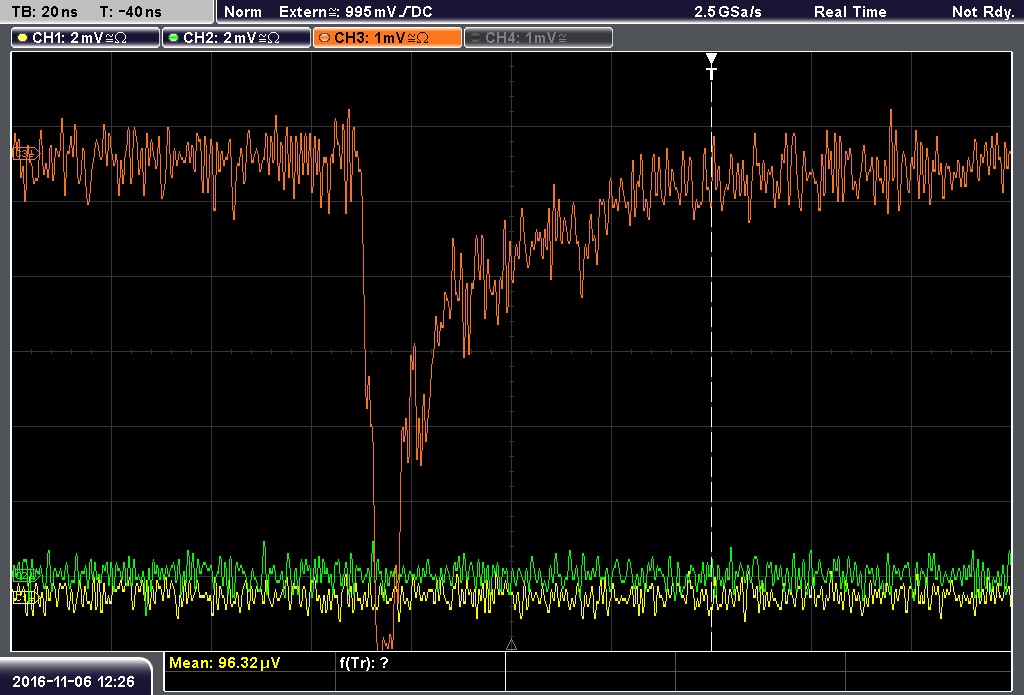Click the green CH2 ground level marker
This screenshot has height=695, width=1024.
25,575
